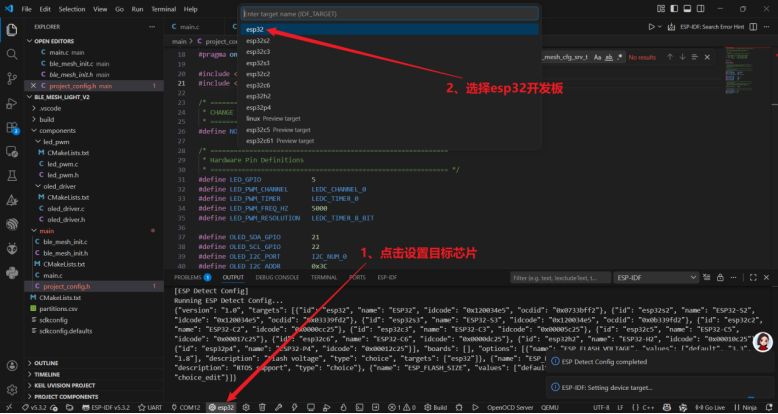Collapse the led_pwm folder
This screenshot has height=414, width=778.
56,142
